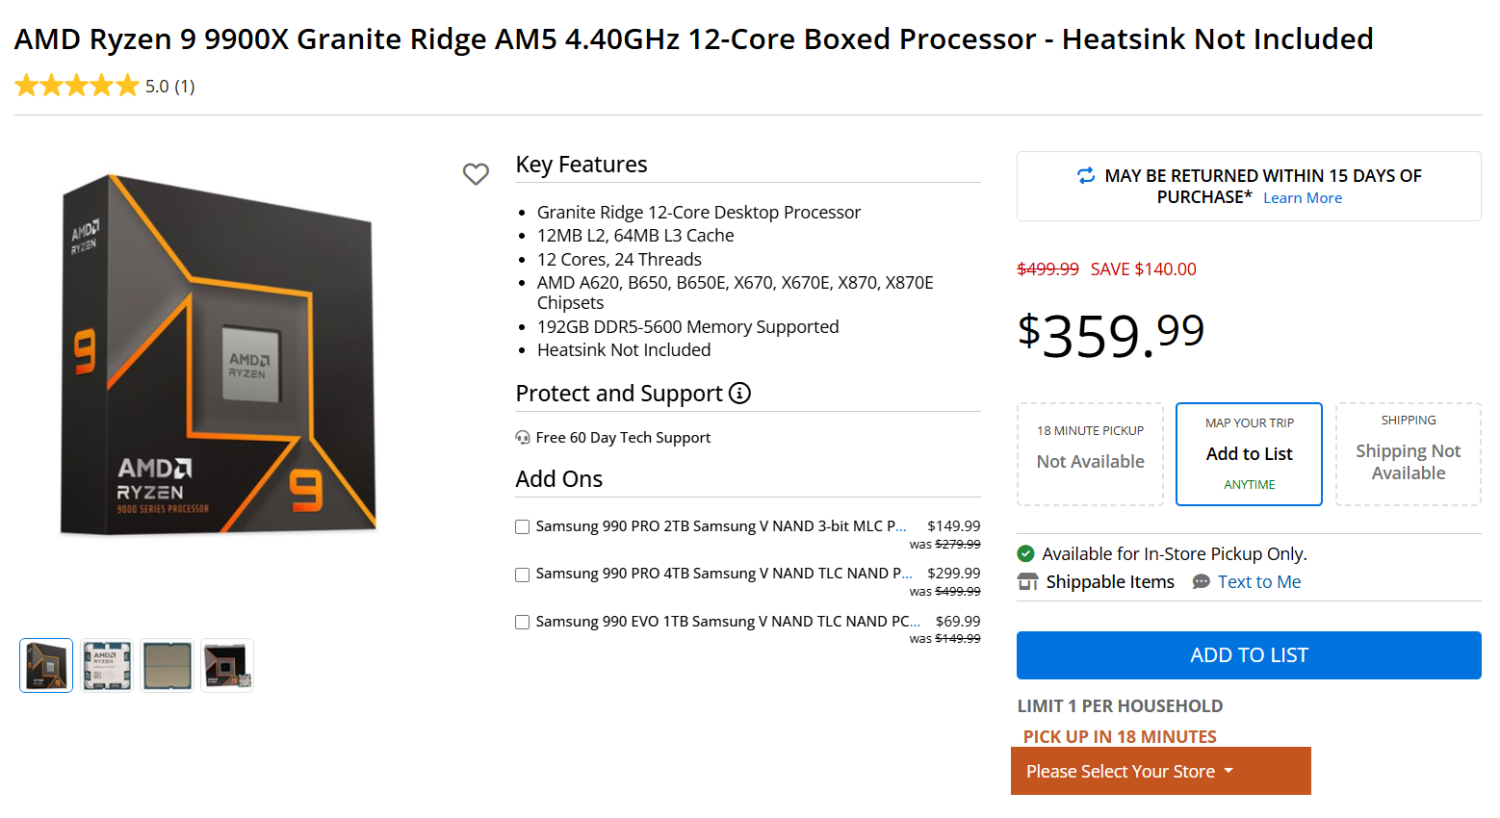Select the Shipping availability tile
The width and height of the screenshot is (1500, 818).
[x=1407, y=453]
